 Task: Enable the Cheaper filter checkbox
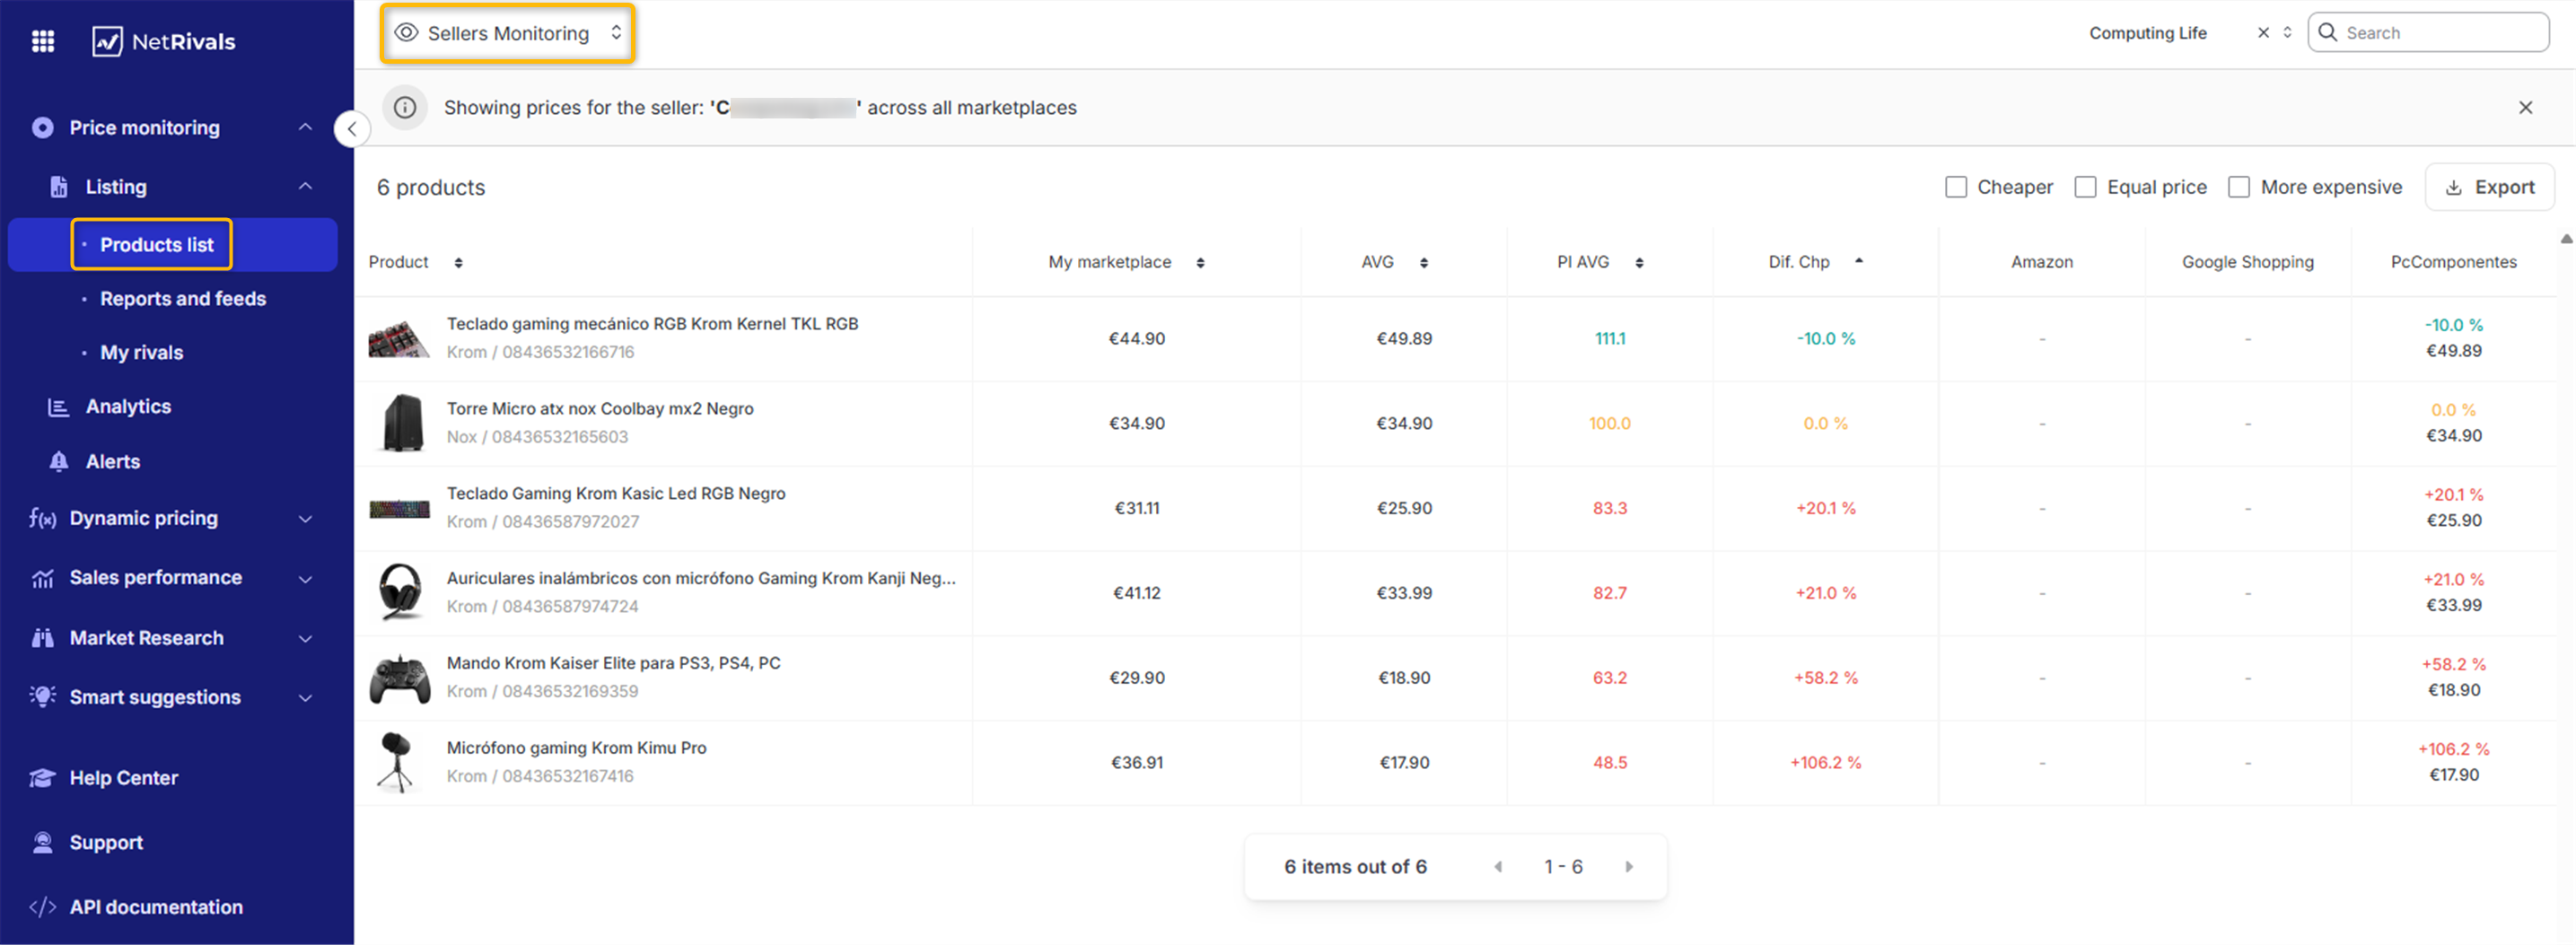click(1956, 187)
